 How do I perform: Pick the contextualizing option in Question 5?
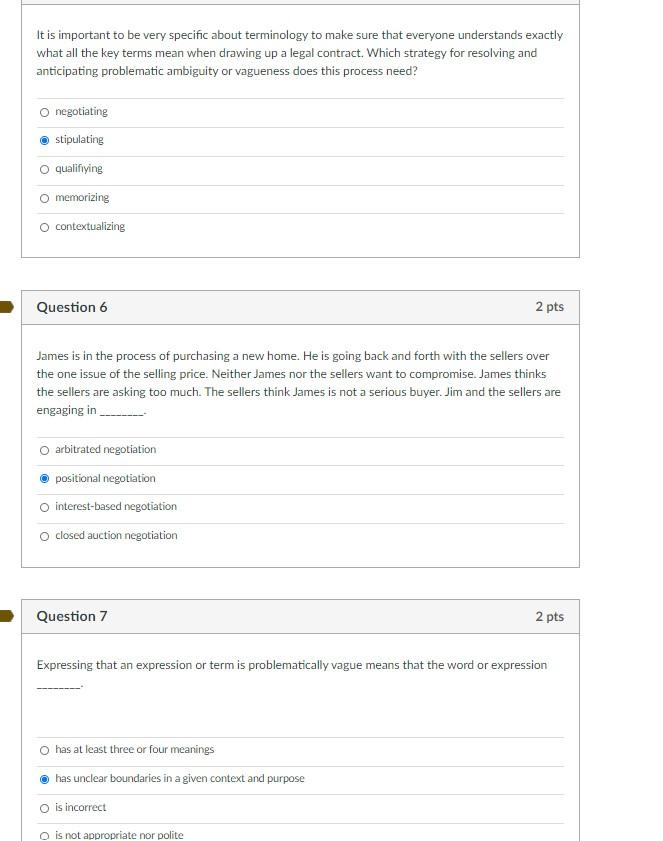(x=44, y=226)
